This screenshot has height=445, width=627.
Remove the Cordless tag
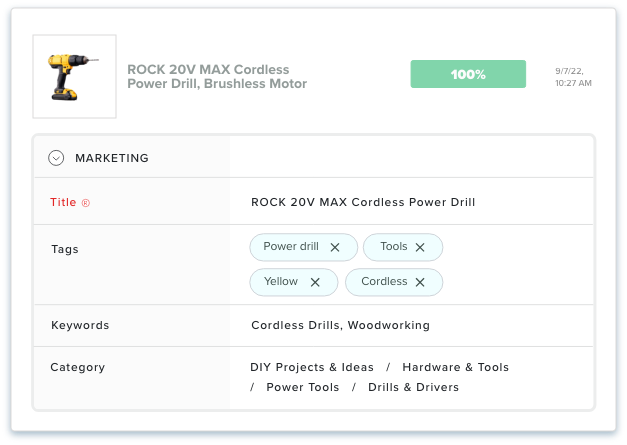pyautogui.click(x=420, y=282)
